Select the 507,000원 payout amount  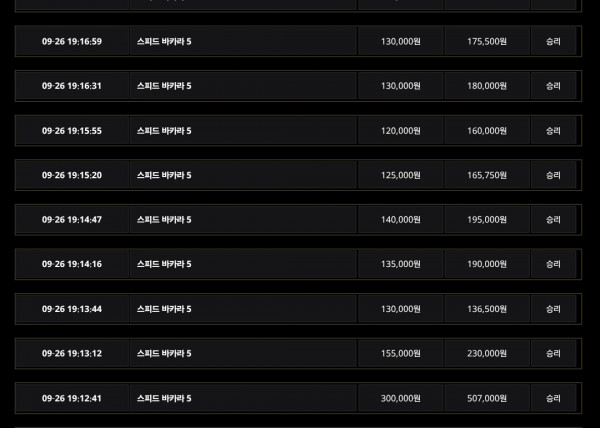pyautogui.click(x=489, y=398)
